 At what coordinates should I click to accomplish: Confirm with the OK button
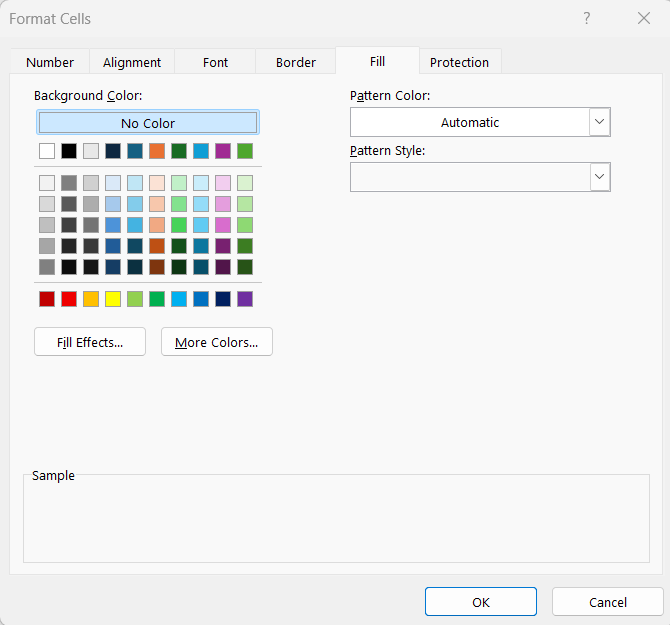(x=481, y=602)
